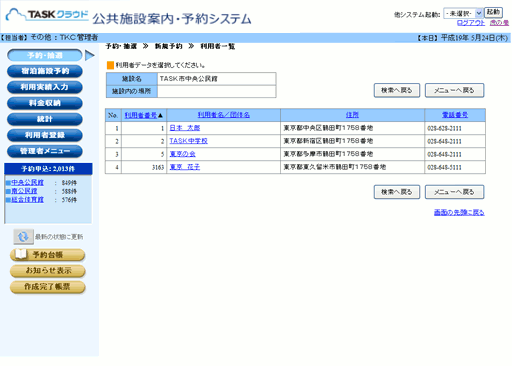Open the 他システム起動 dropdown
This screenshot has height=366, width=512.
point(463,13)
